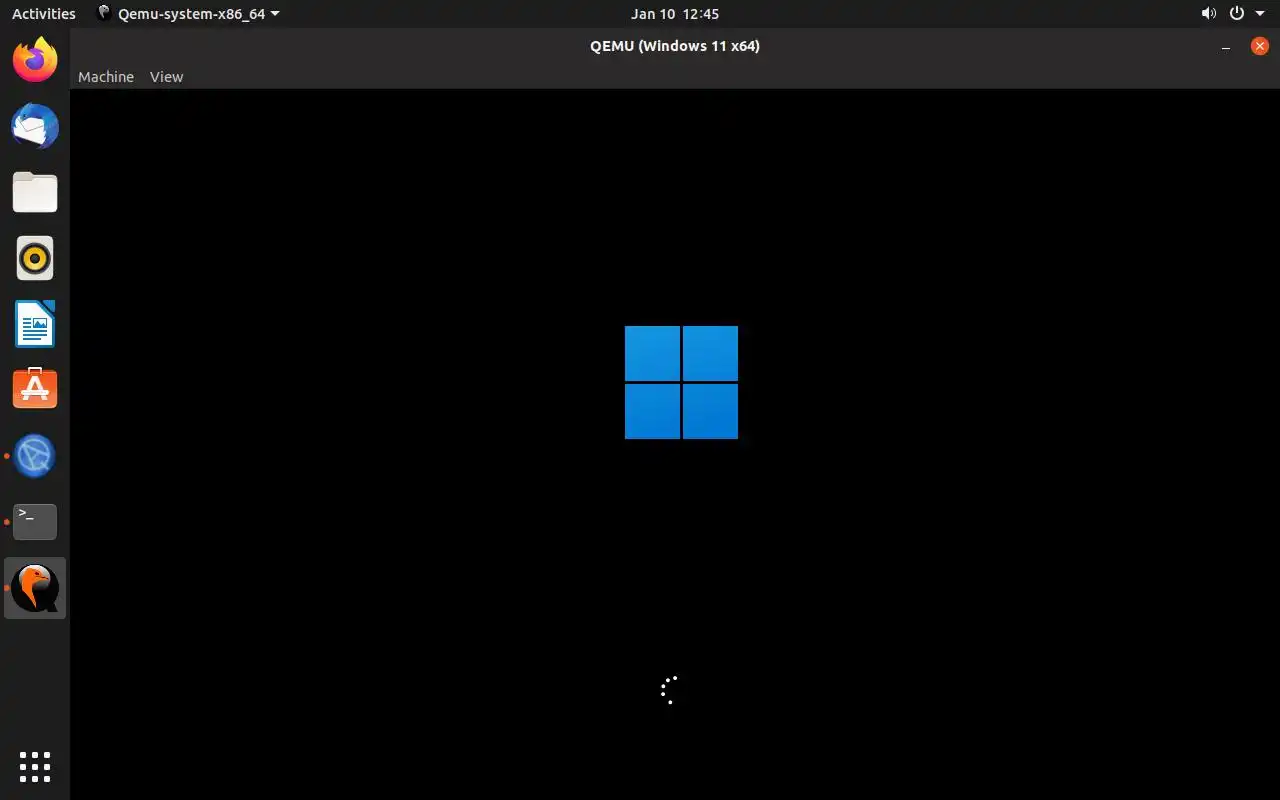
Task: Open the clock showing Jan 10 12:45
Action: [x=675, y=14]
